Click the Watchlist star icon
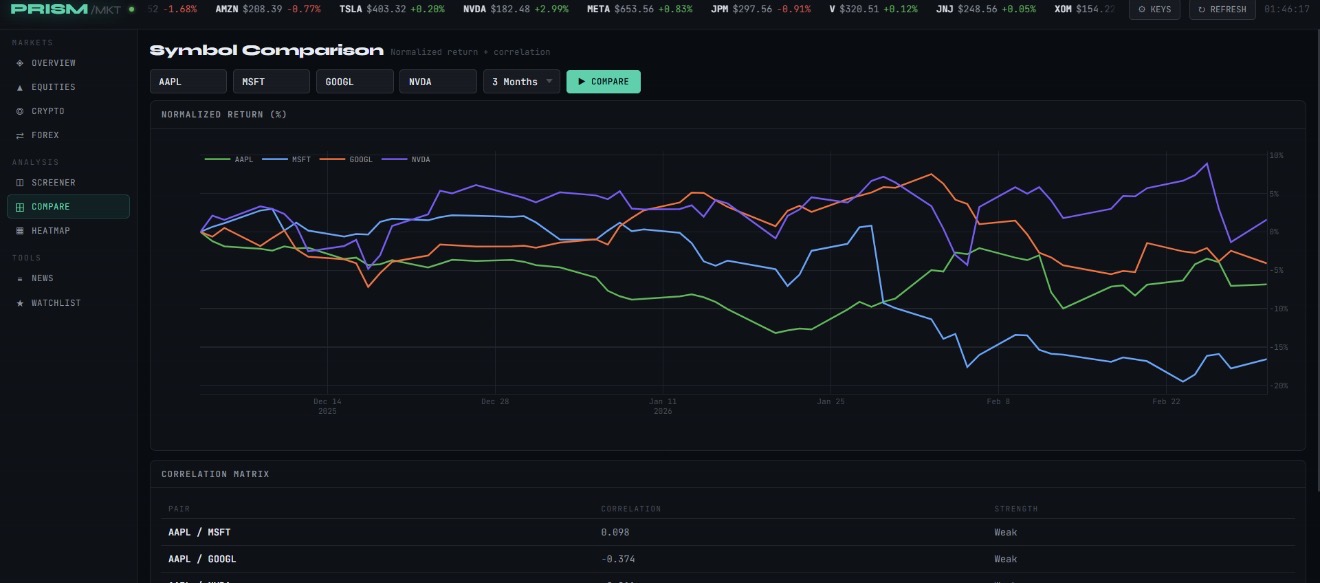Image resolution: width=1320 pixels, height=583 pixels. point(20,303)
